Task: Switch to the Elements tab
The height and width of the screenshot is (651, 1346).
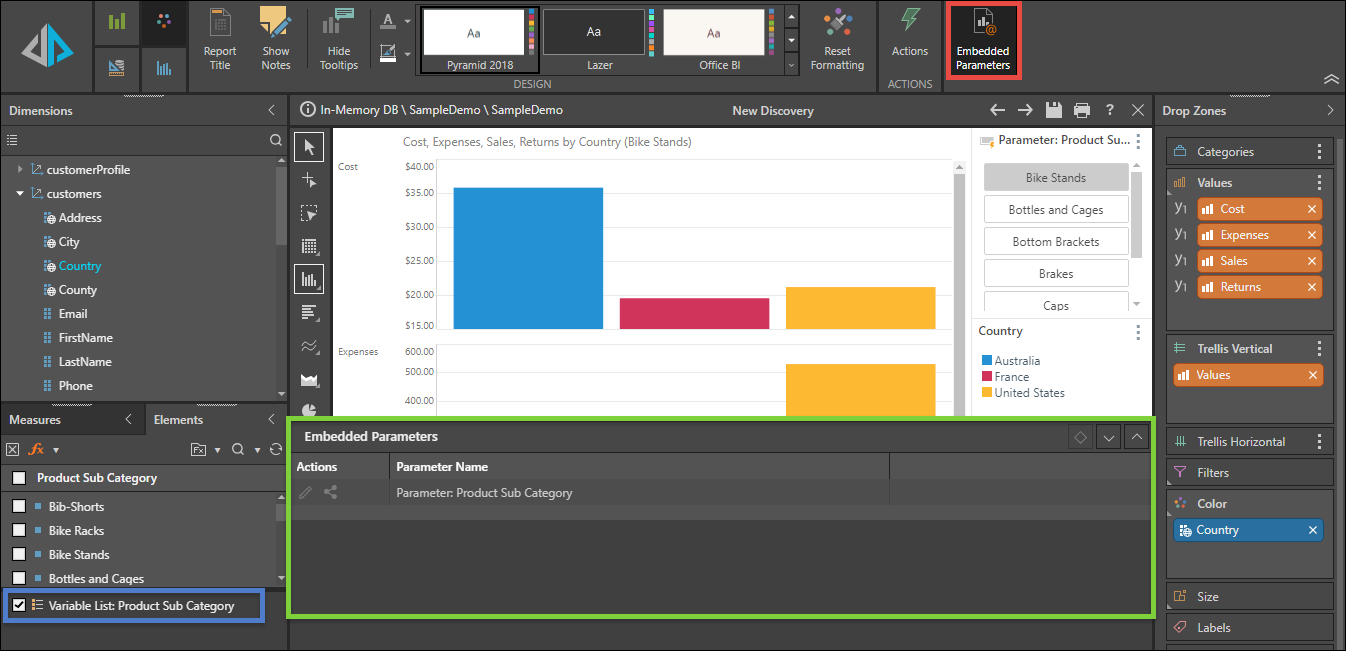Action: click(x=178, y=420)
